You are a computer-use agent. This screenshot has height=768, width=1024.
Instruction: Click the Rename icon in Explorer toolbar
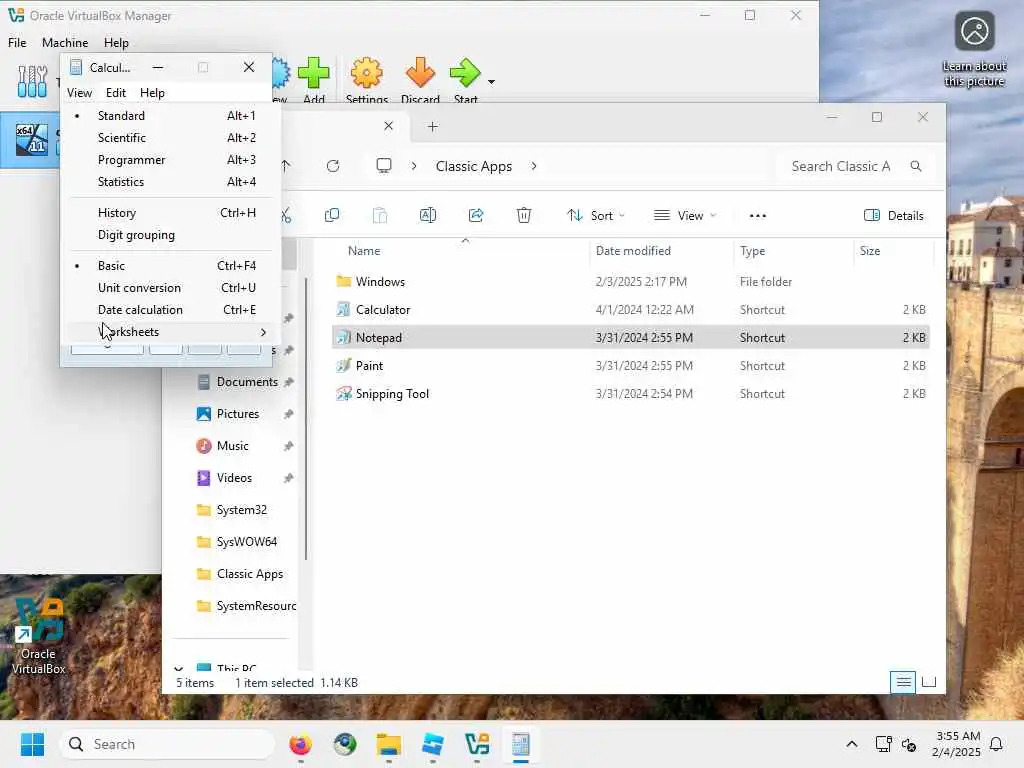click(428, 216)
